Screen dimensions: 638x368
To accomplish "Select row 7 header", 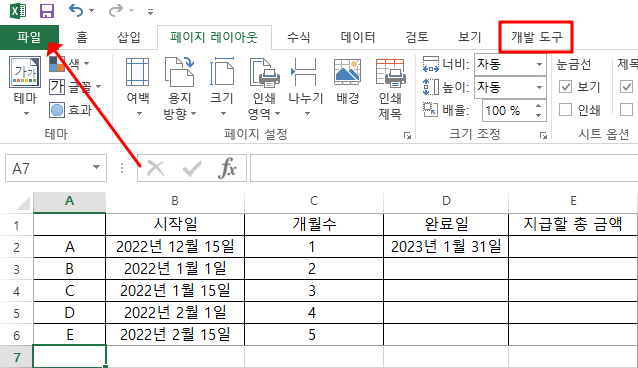I will tap(16, 357).
